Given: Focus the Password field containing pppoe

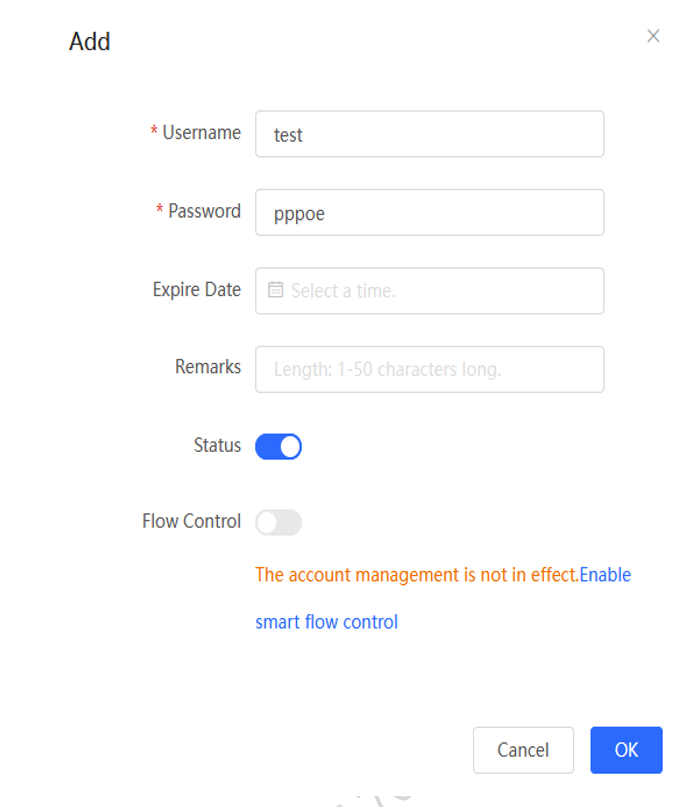Looking at the screenshot, I should [x=429, y=213].
